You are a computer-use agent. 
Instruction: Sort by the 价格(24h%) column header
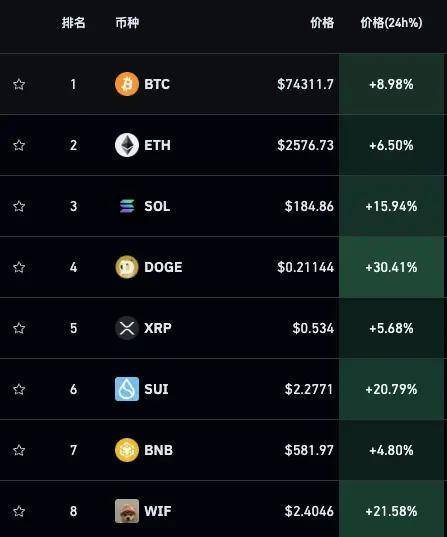(x=391, y=23)
